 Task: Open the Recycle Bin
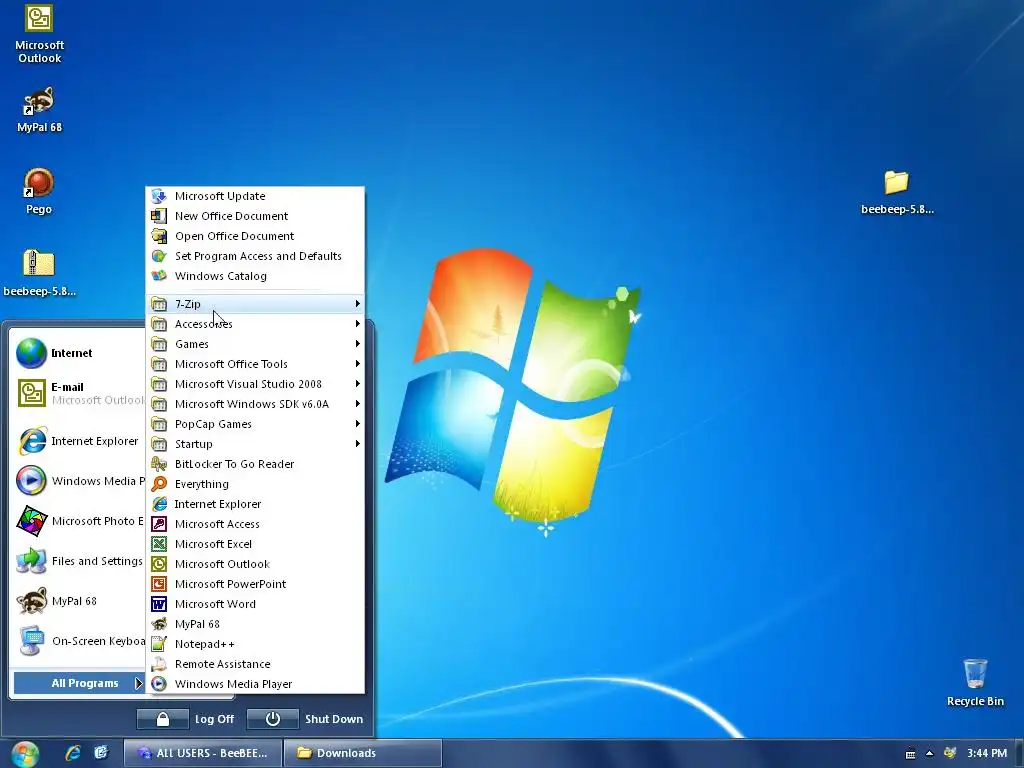coord(975,682)
